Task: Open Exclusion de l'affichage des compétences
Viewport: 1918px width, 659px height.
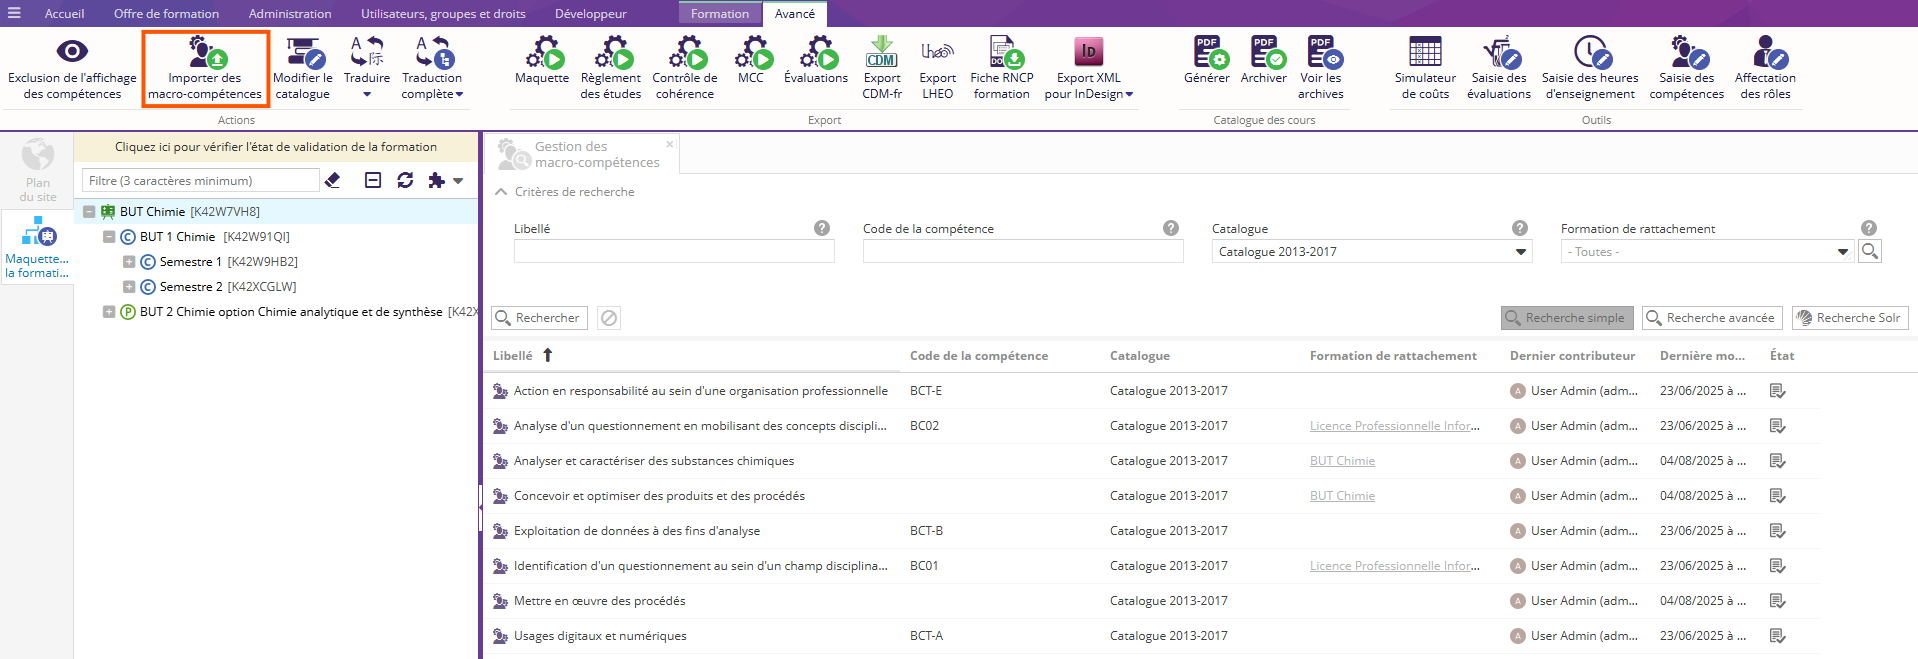Action: 72,68
